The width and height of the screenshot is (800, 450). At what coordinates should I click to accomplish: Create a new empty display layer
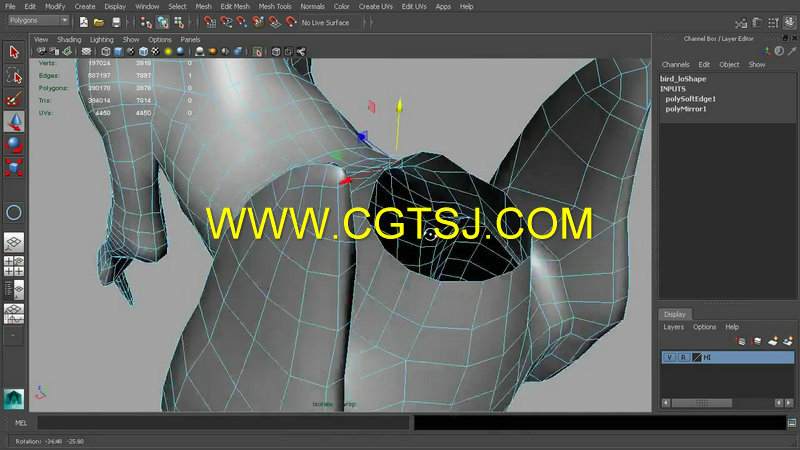click(x=773, y=341)
